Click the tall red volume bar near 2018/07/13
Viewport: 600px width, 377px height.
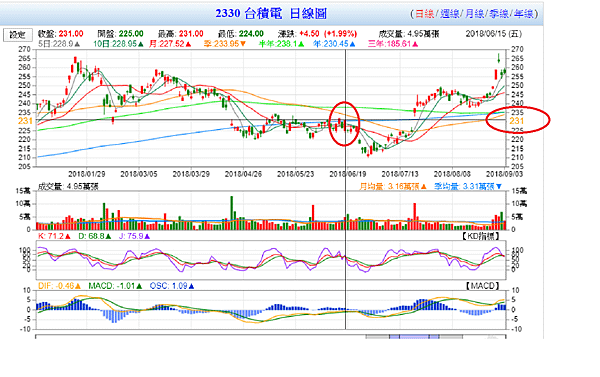(414, 217)
